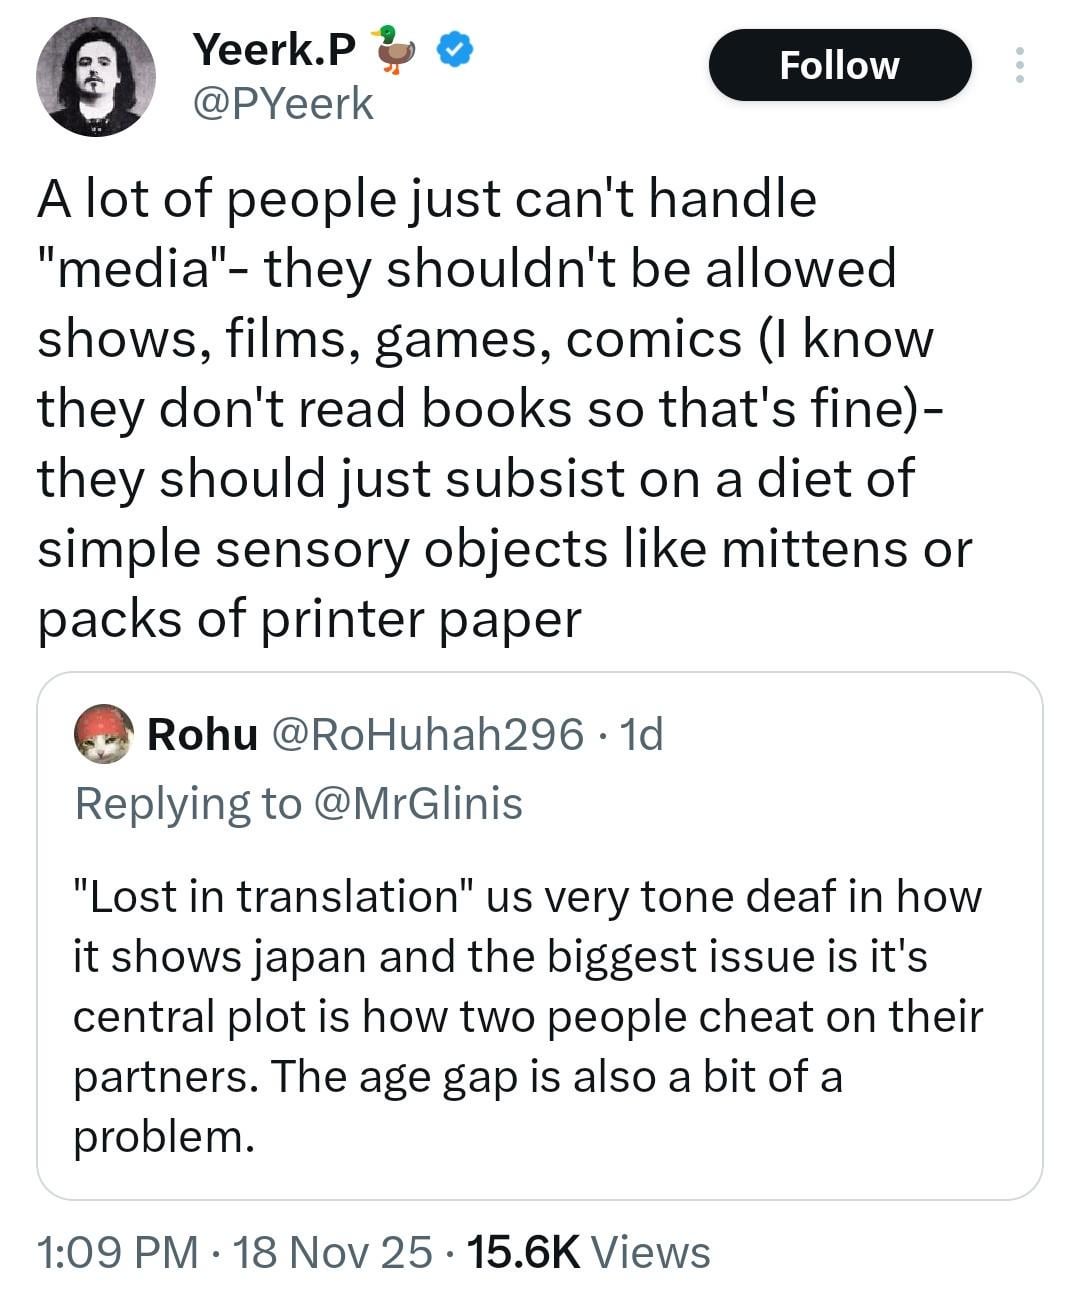Click the Yeerk.P display name
The image size is (1080, 1300).
(273, 48)
